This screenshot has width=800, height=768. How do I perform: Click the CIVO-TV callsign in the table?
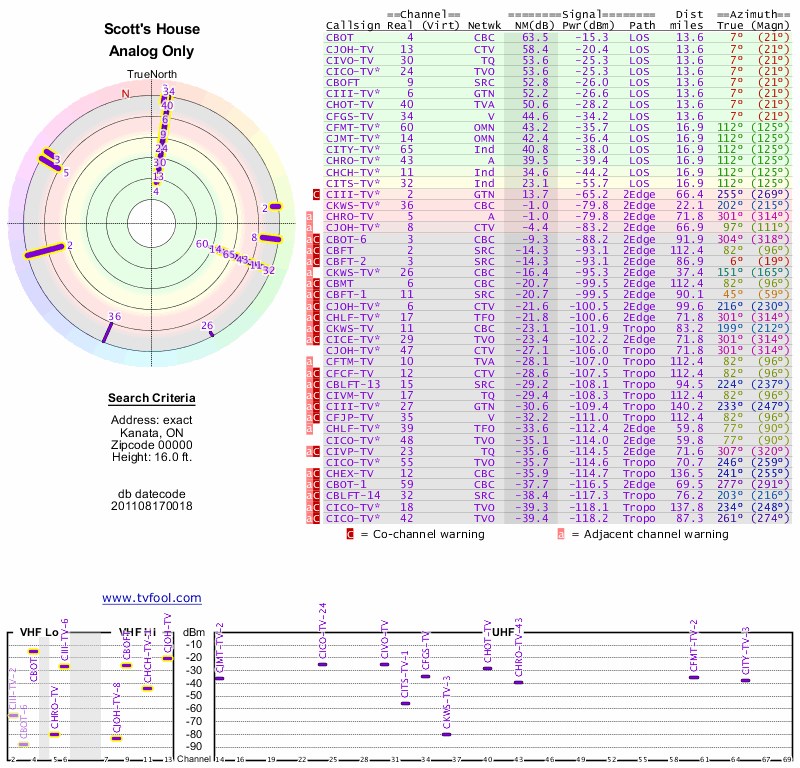(349, 60)
